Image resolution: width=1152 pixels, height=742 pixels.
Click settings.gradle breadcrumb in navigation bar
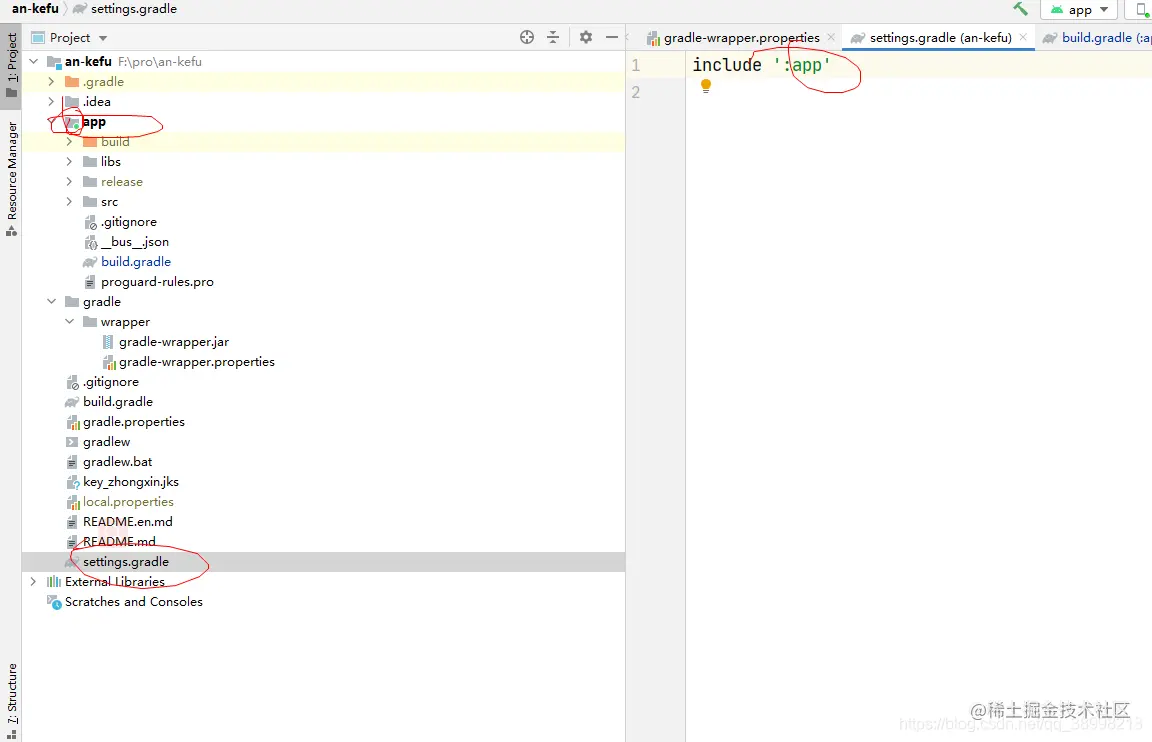click(134, 9)
